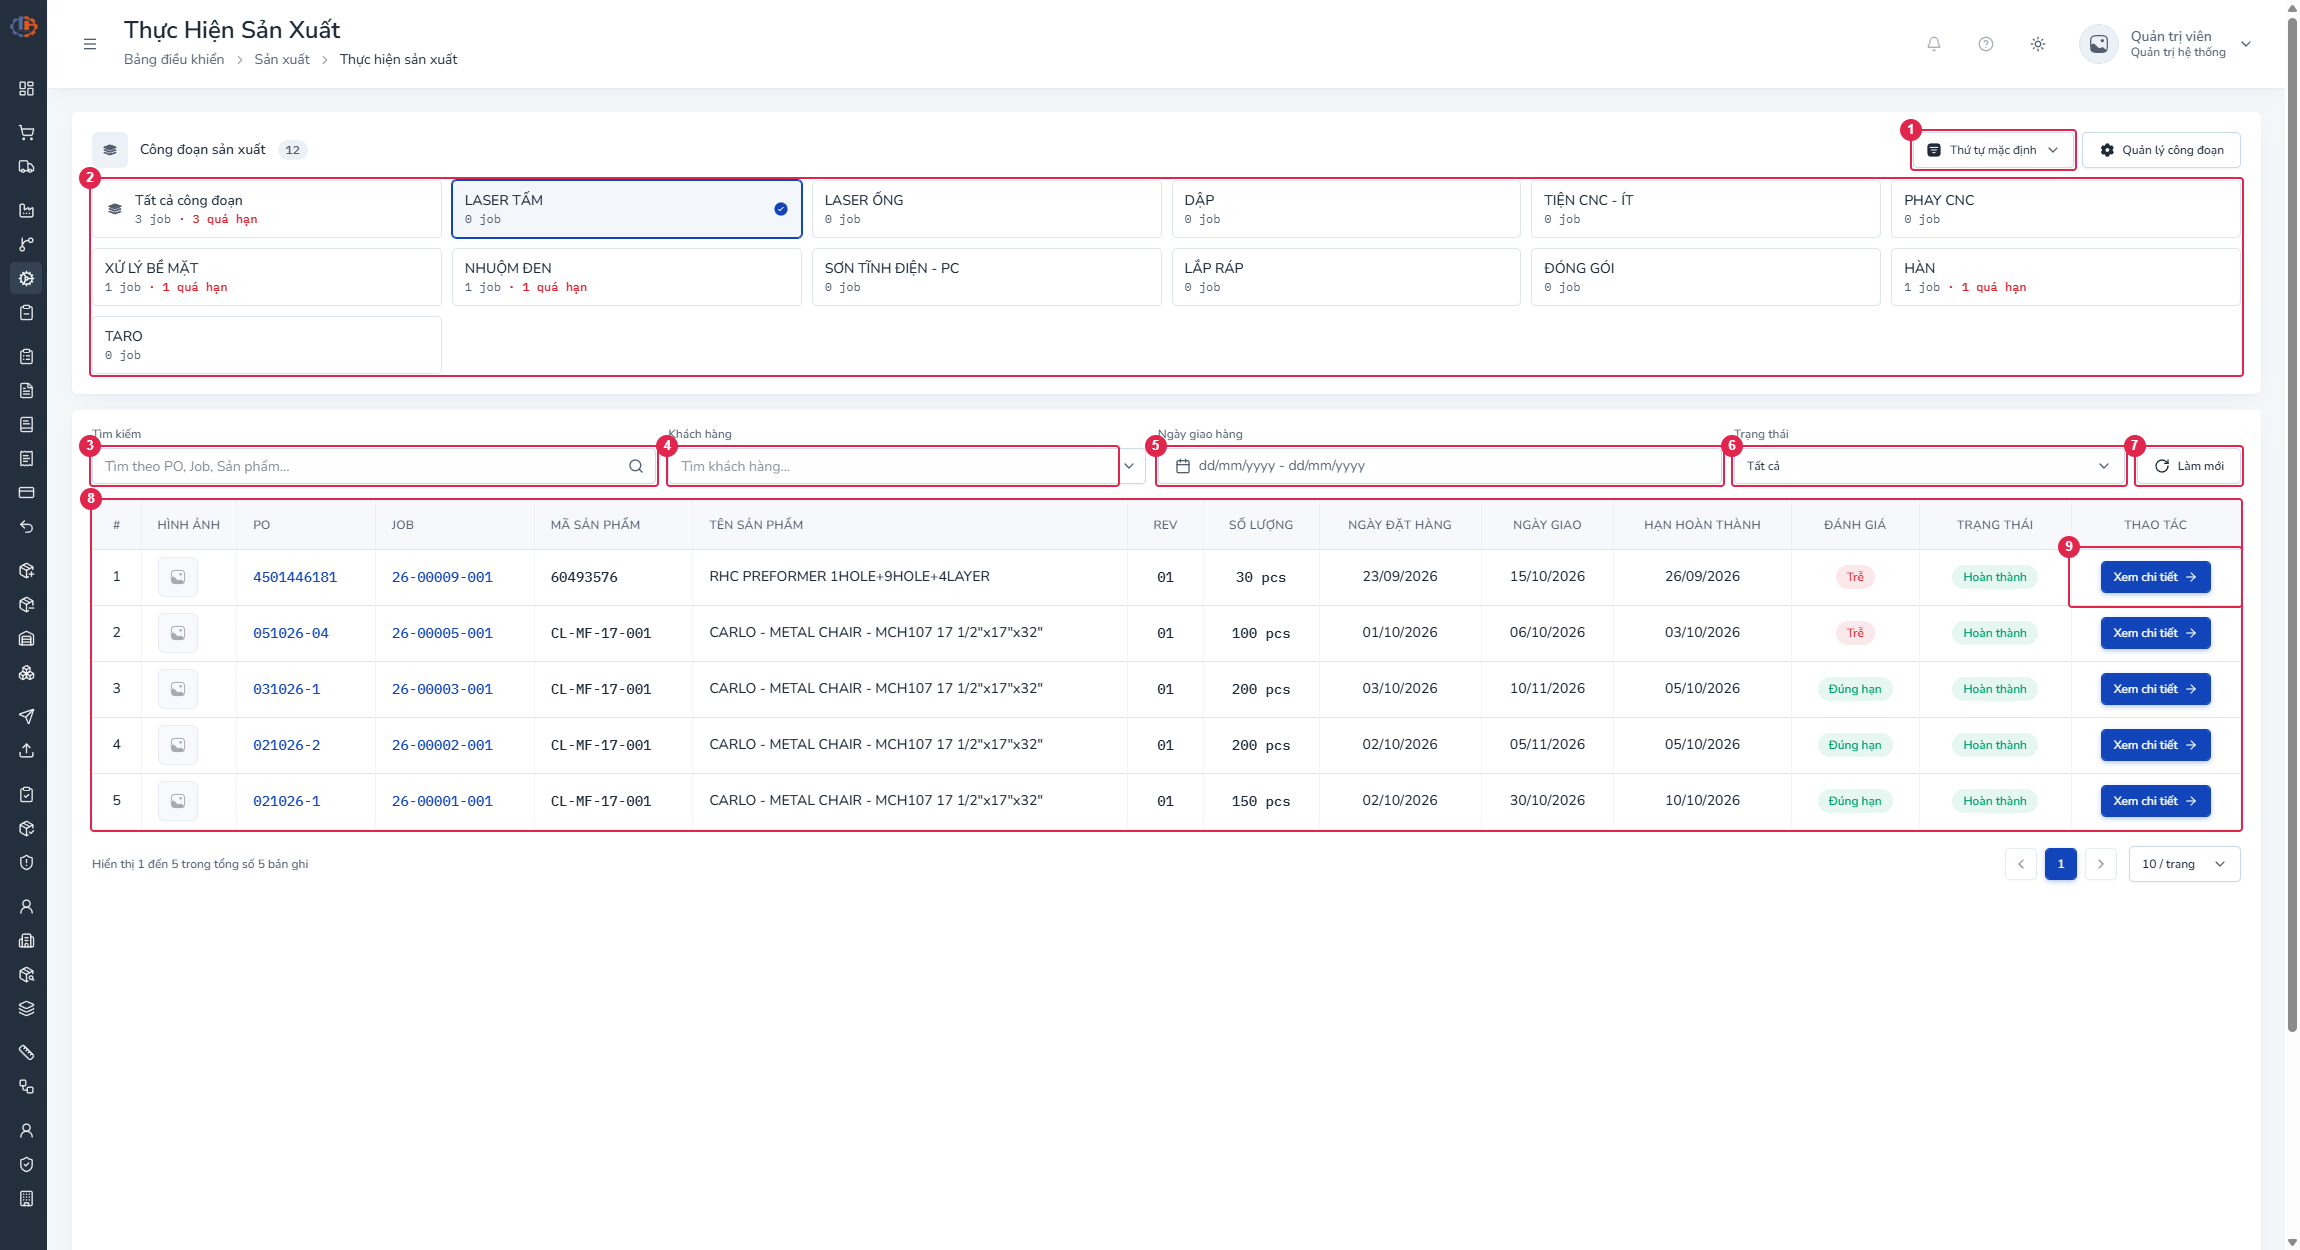Collapse sidebar with hamburger menu icon
Screen dimensions: 2300x1250
(x=90, y=44)
